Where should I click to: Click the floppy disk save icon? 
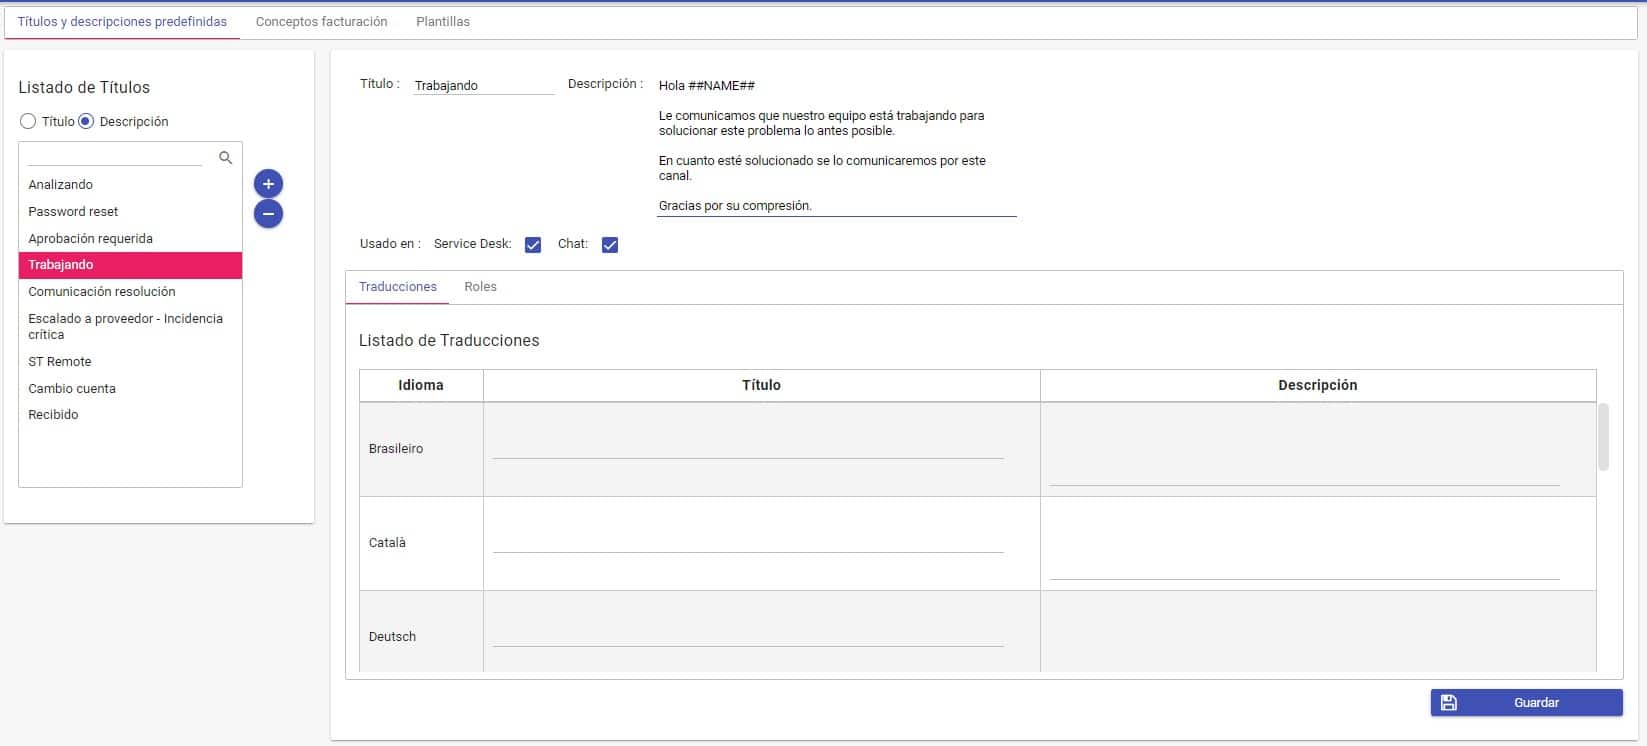[x=1448, y=703]
